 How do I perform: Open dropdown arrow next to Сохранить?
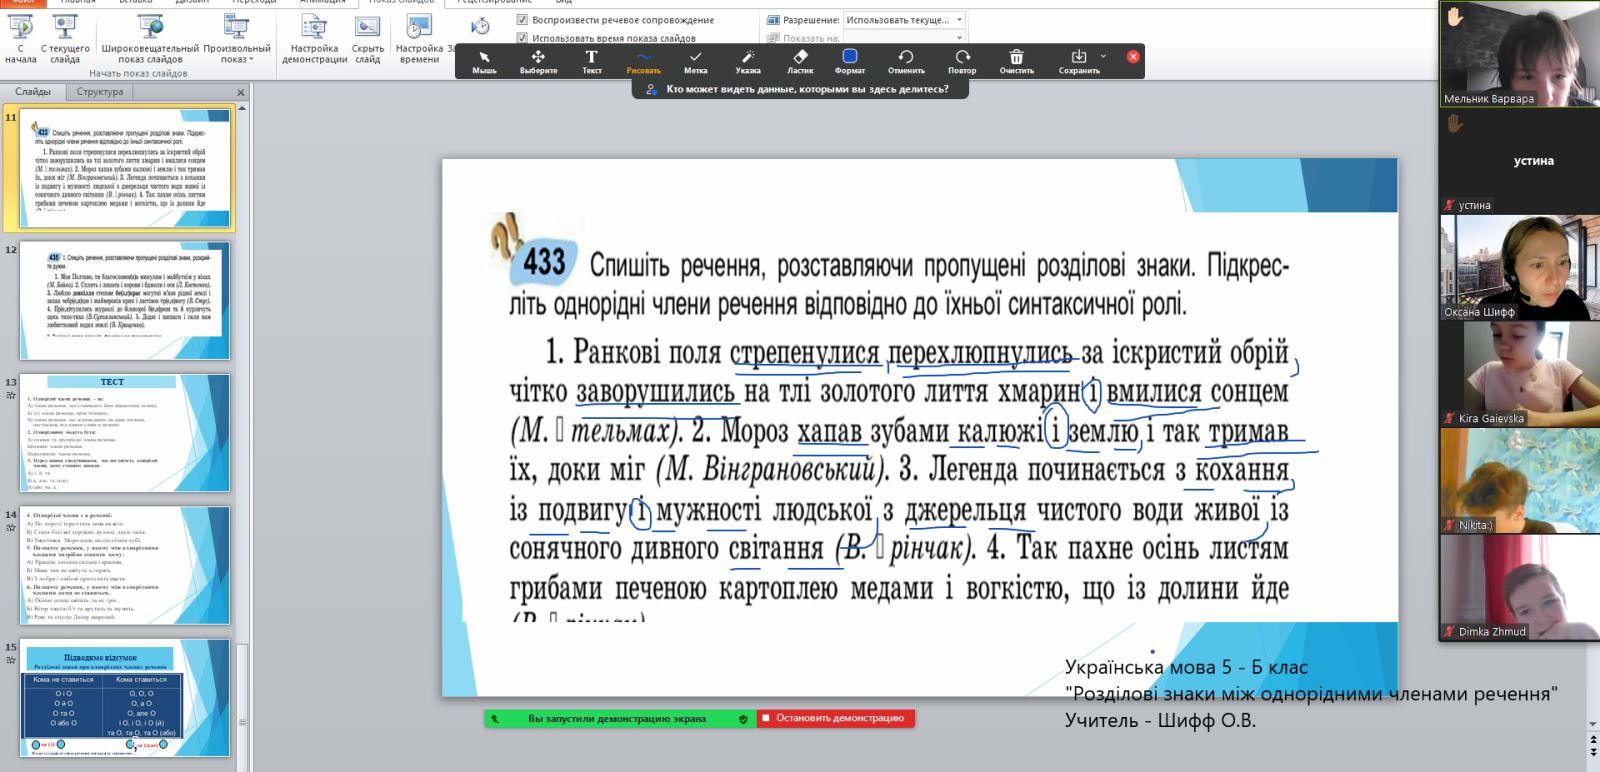click(x=1103, y=57)
